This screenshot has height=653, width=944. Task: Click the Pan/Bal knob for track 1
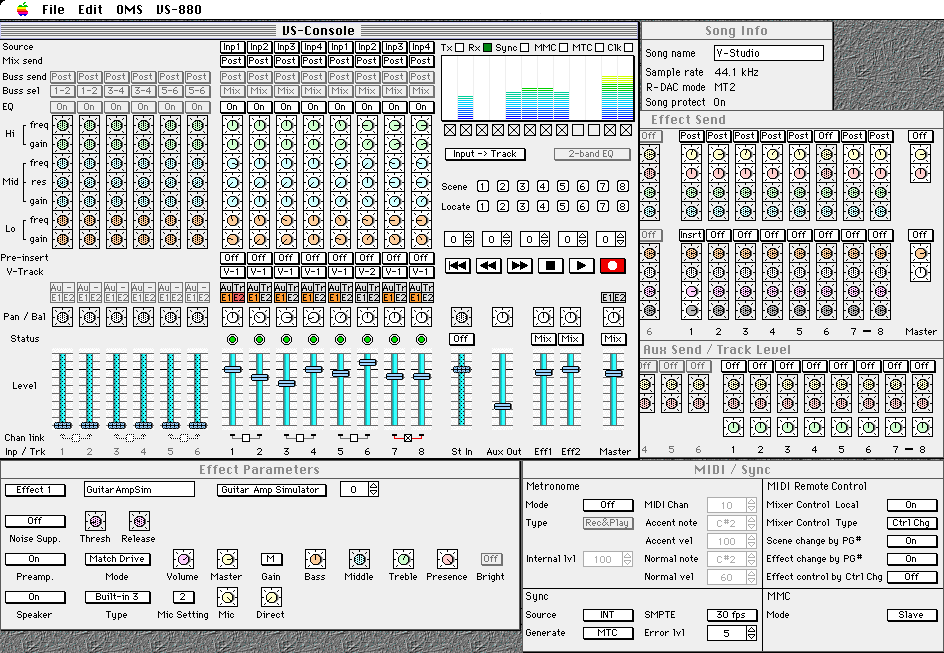pyautogui.click(x=232, y=317)
